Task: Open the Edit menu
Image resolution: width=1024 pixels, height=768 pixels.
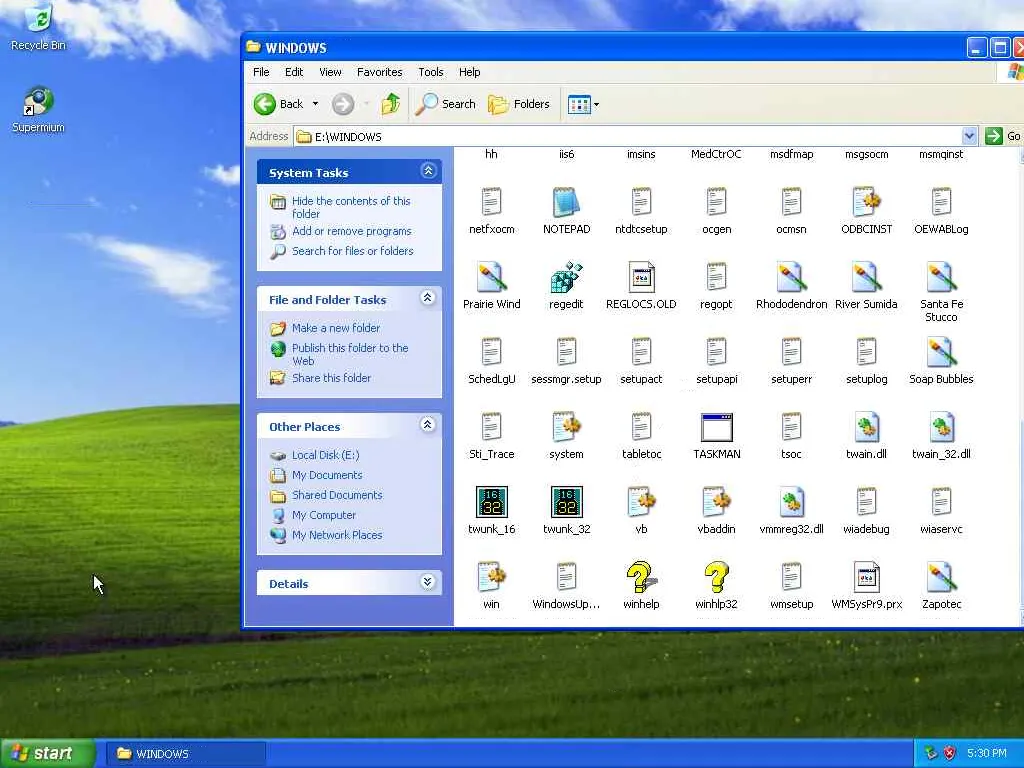Action: pos(294,72)
